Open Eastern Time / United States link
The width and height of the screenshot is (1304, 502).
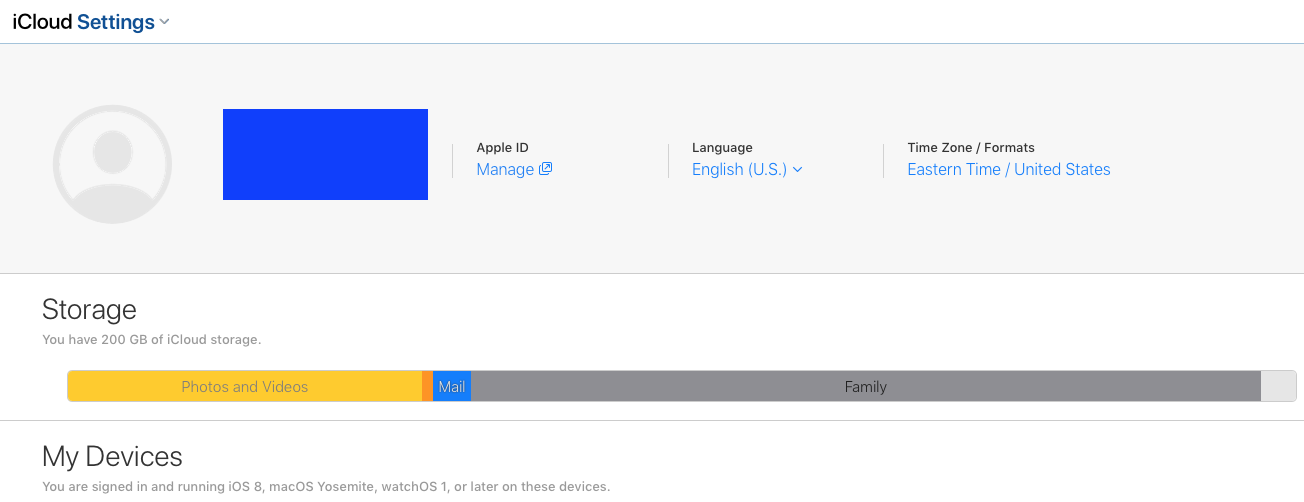[1008, 170]
